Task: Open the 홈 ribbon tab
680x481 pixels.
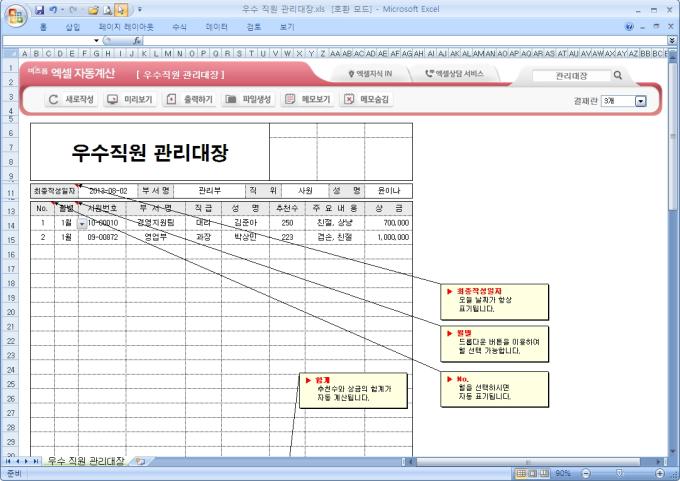Action: 43,27
